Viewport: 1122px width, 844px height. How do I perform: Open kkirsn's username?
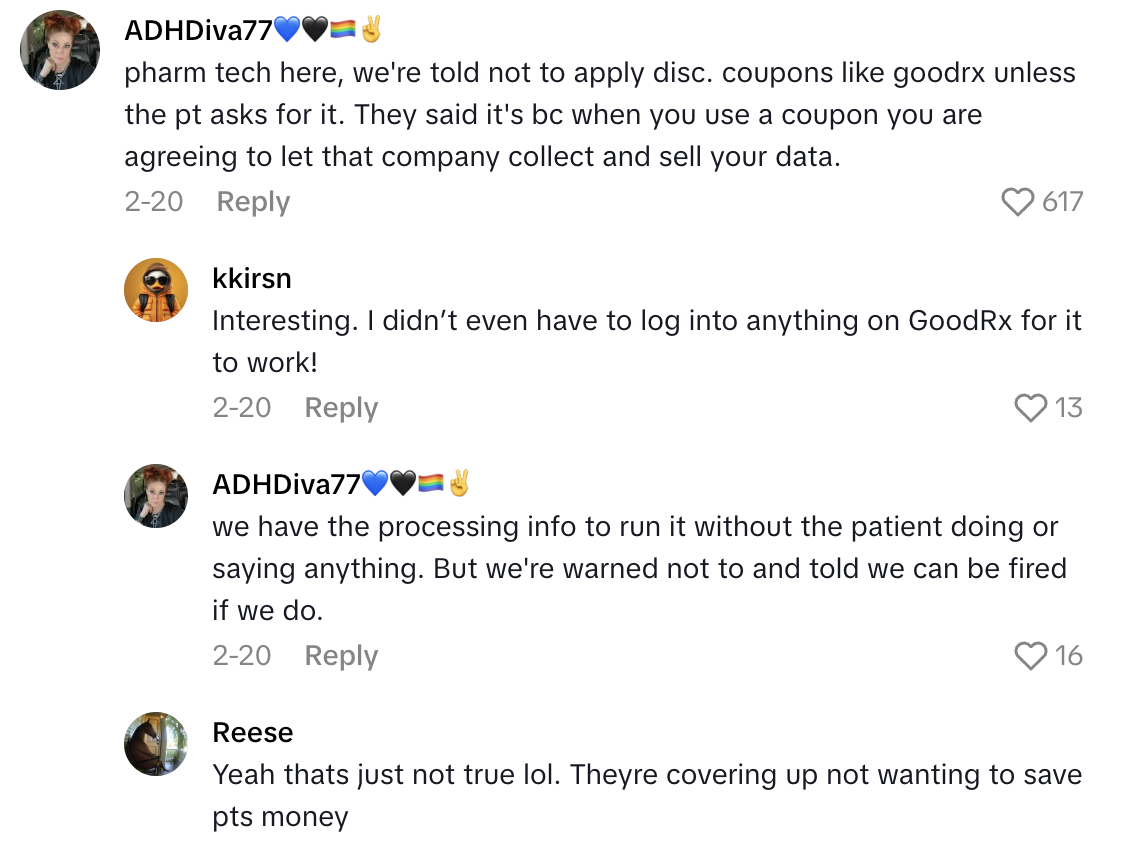pos(252,279)
